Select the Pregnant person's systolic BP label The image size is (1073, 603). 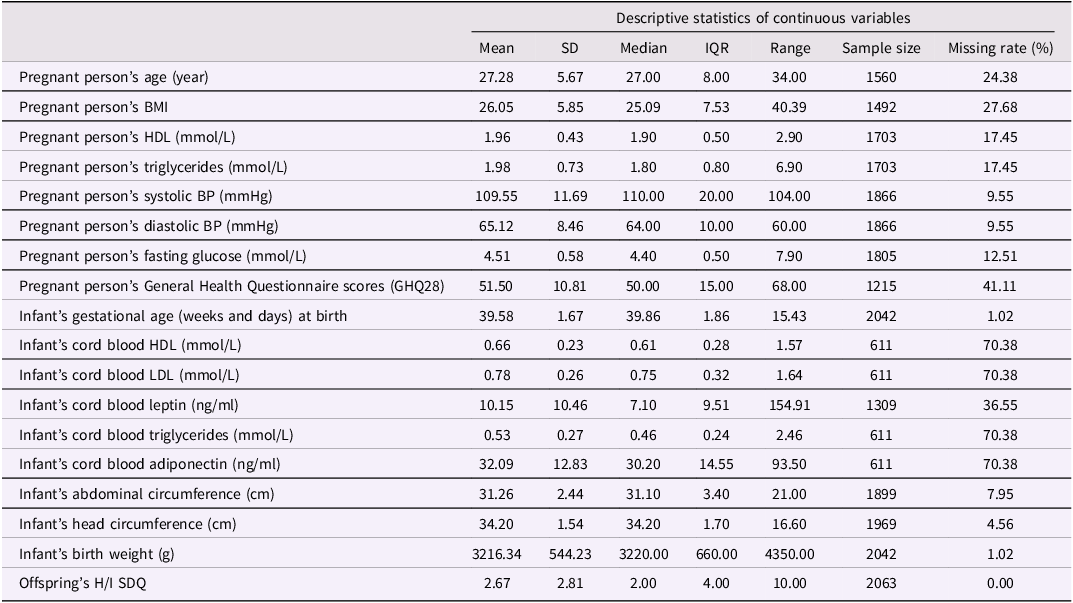(x=145, y=196)
